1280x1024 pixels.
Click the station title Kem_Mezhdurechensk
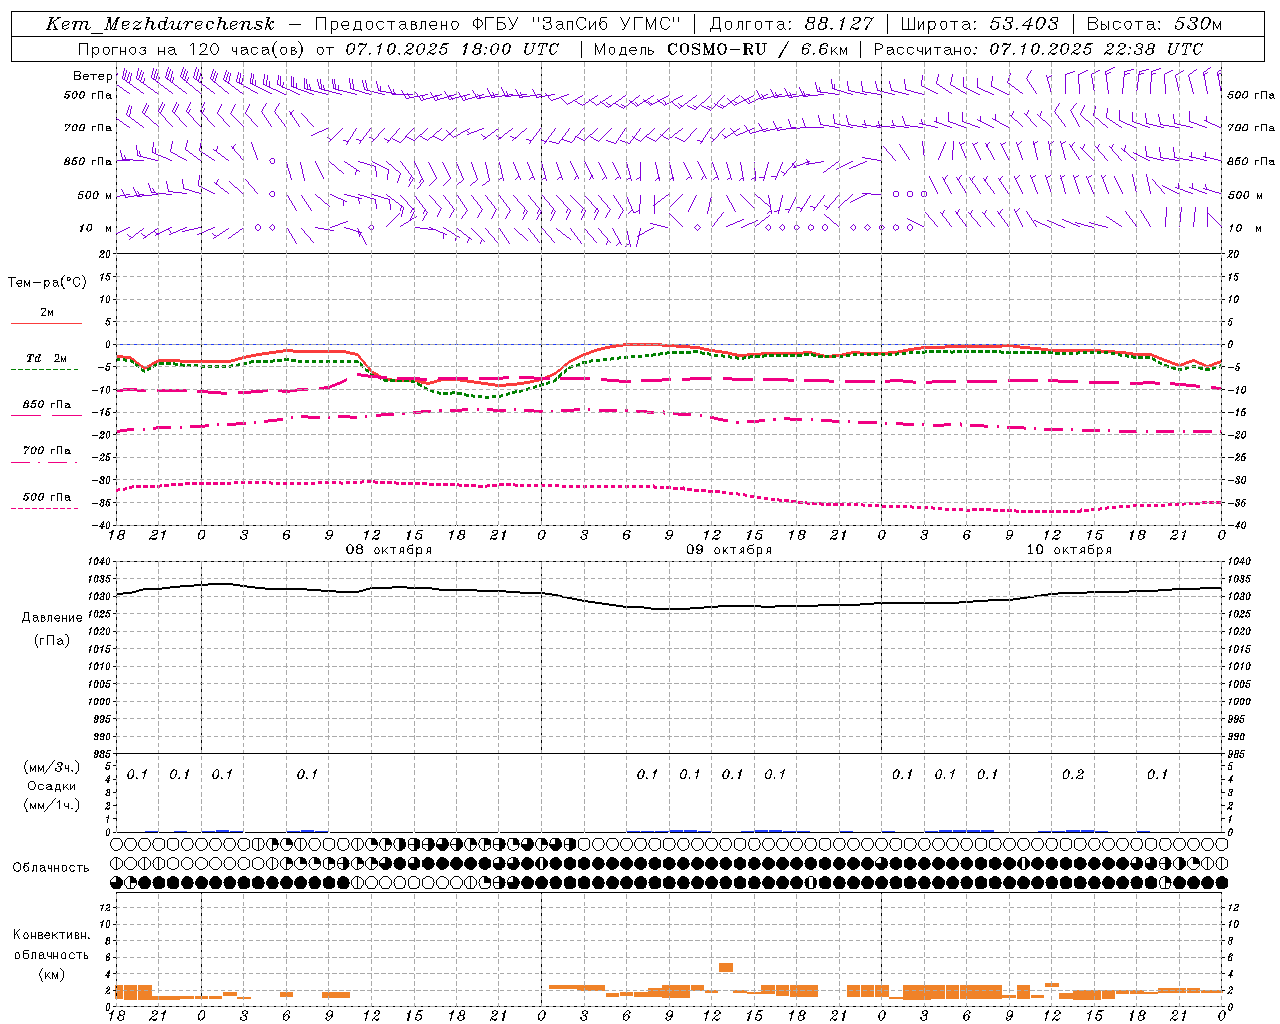160,24
